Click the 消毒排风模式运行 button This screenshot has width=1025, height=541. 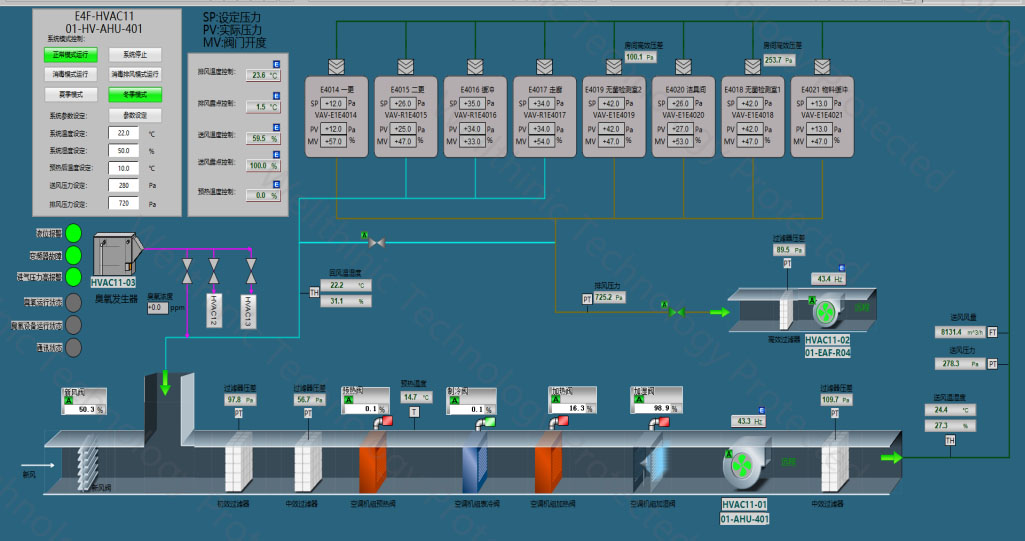pos(135,74)
